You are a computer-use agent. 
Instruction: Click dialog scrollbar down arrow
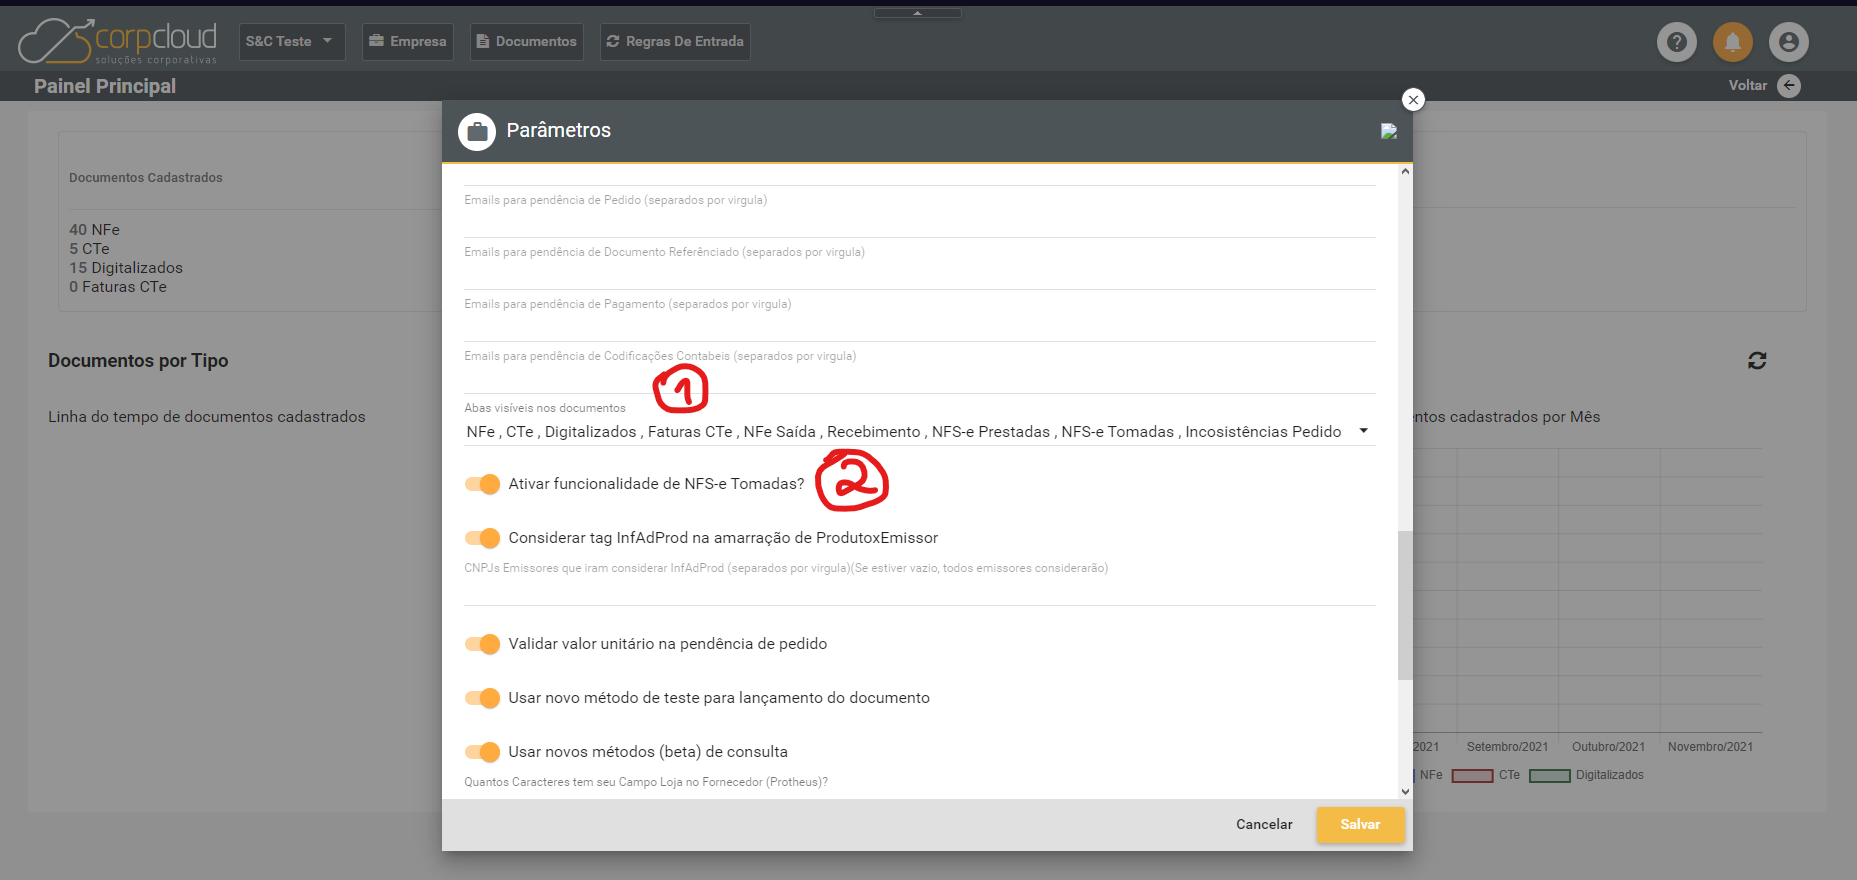(x=1405, y=791)
